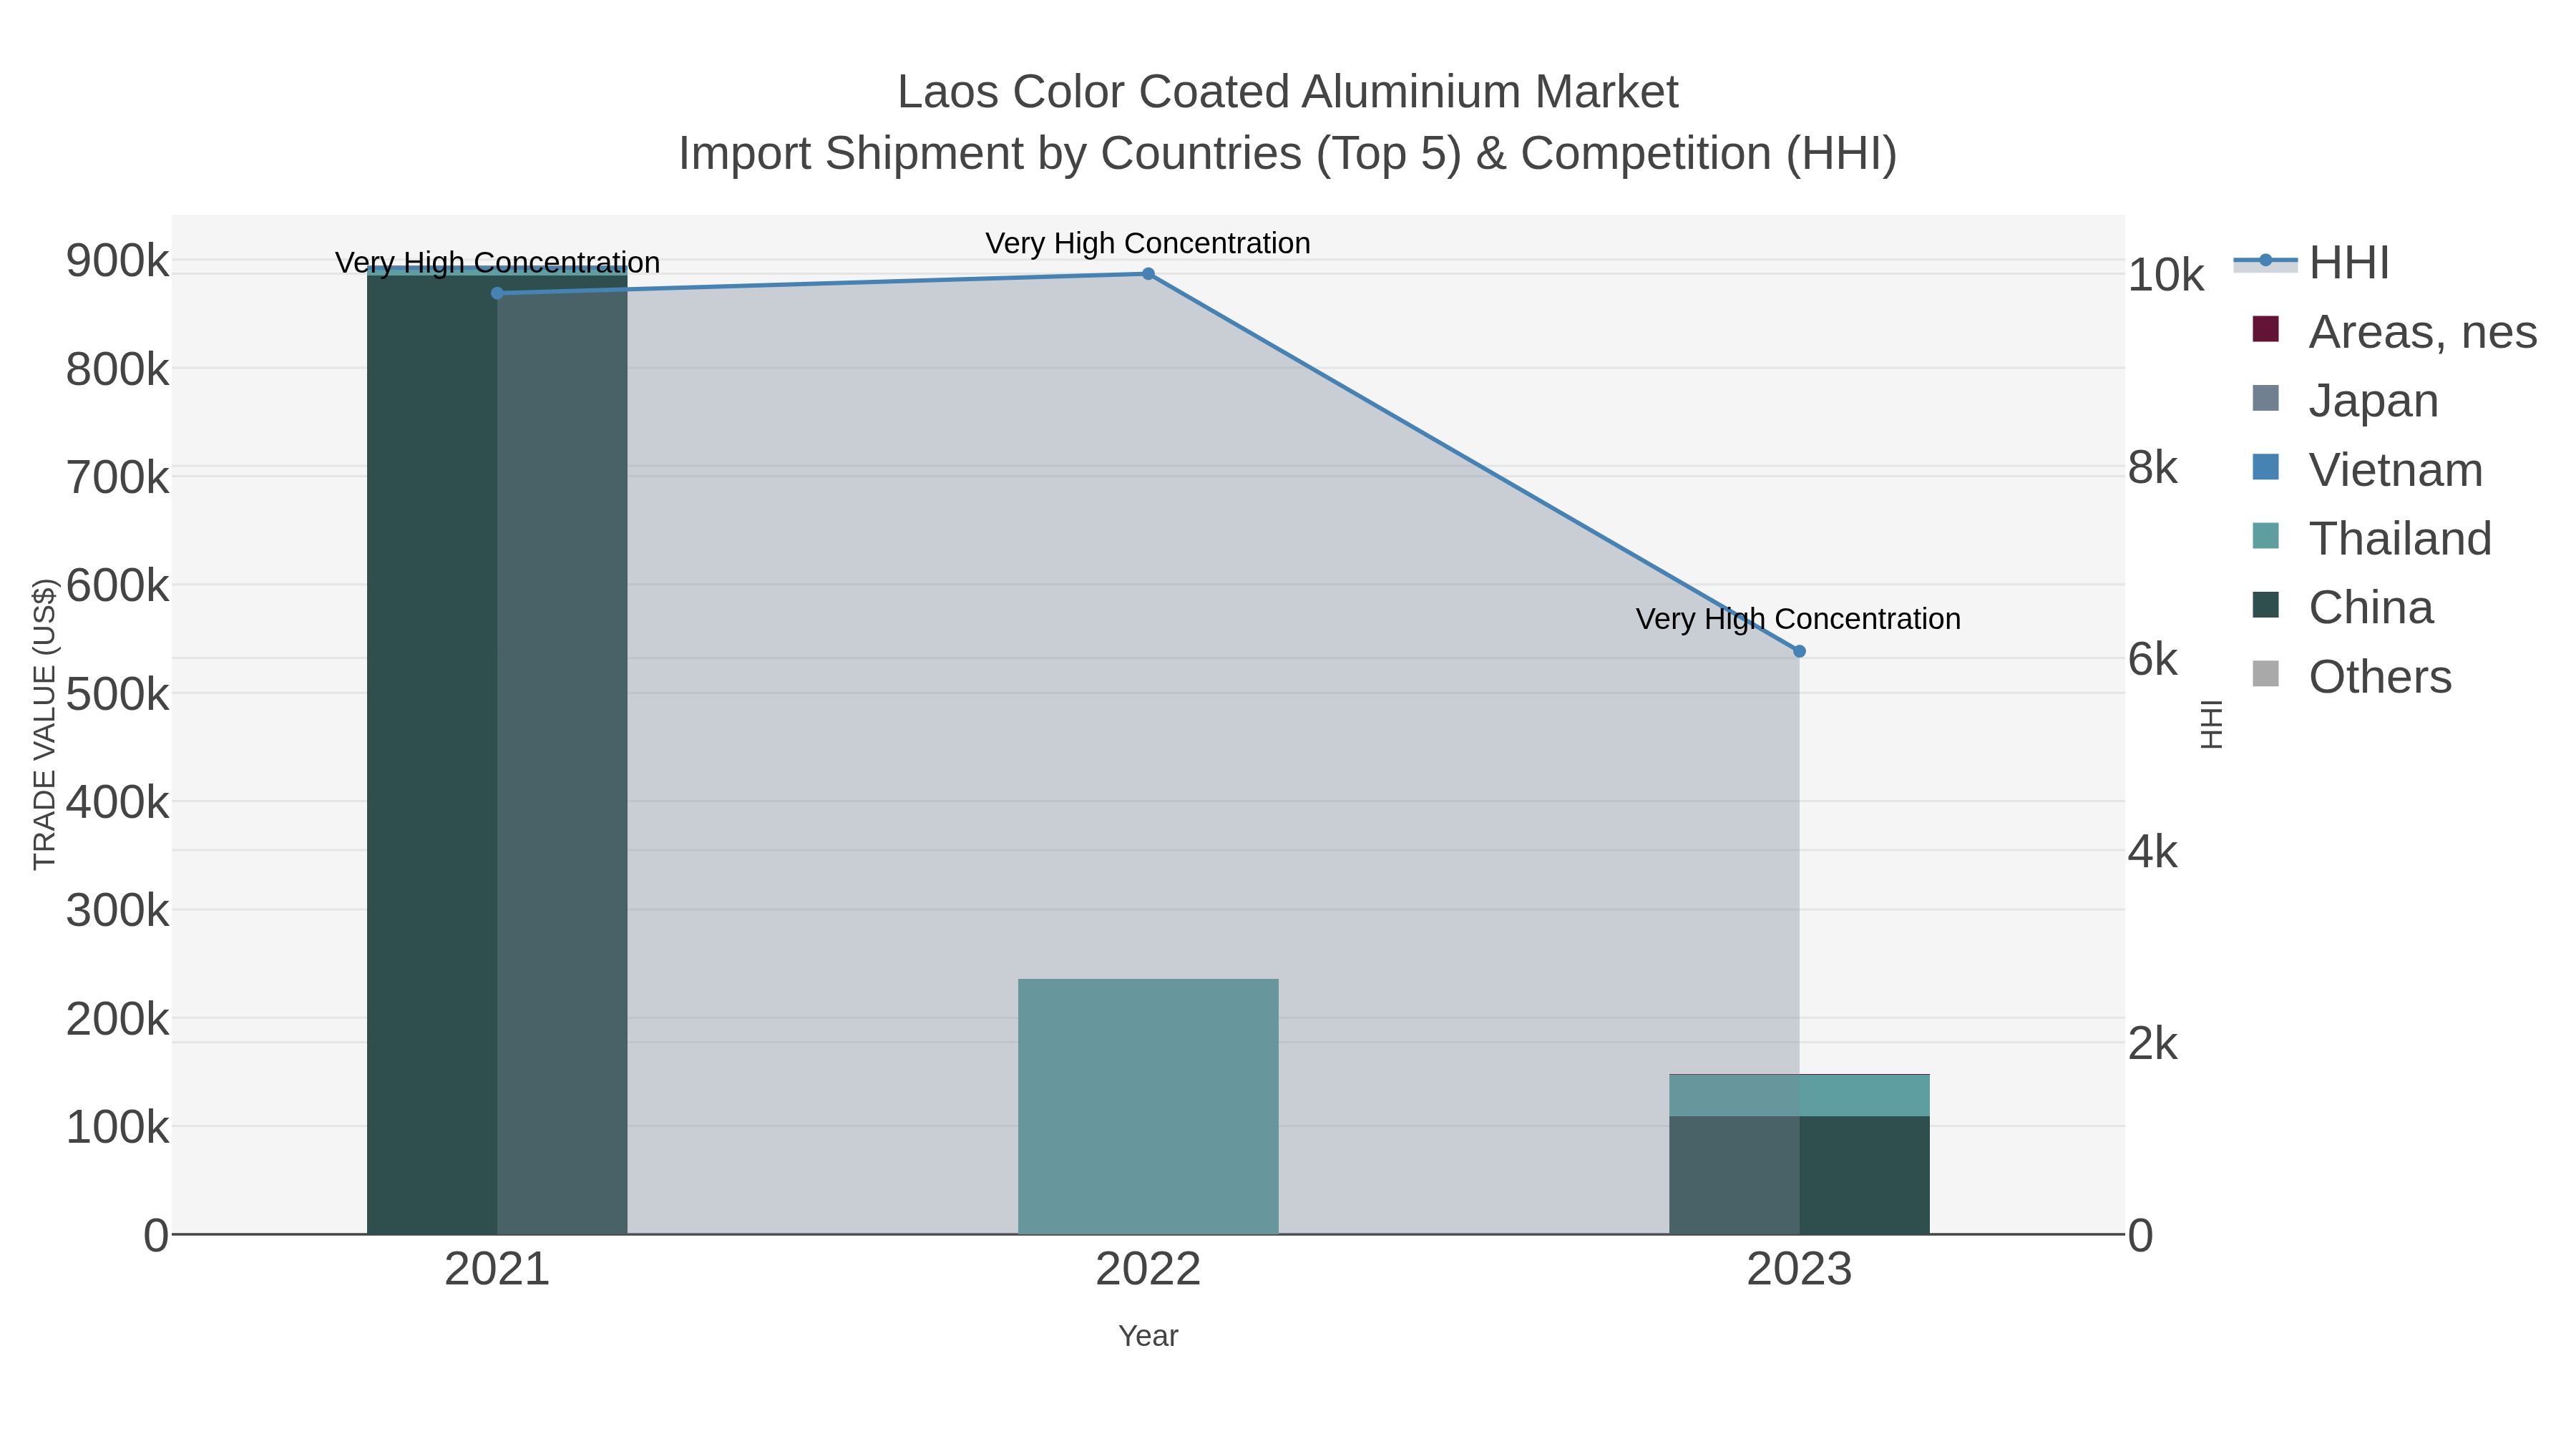Screen dimensions: 2576x1449
Task: Click the Very High Concentration label above 2021
Action: 497,262
